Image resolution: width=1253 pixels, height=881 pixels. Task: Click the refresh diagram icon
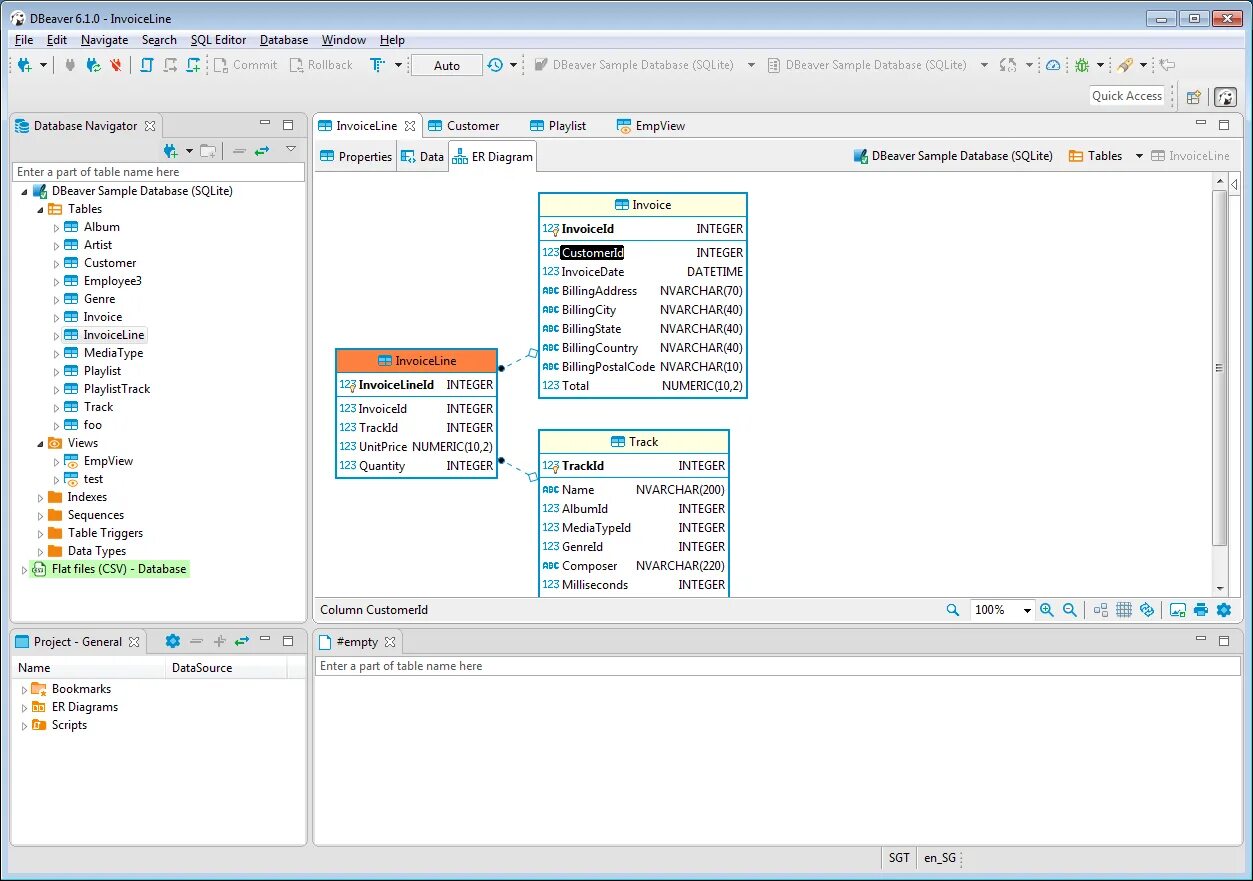[x=1147, y=610]
